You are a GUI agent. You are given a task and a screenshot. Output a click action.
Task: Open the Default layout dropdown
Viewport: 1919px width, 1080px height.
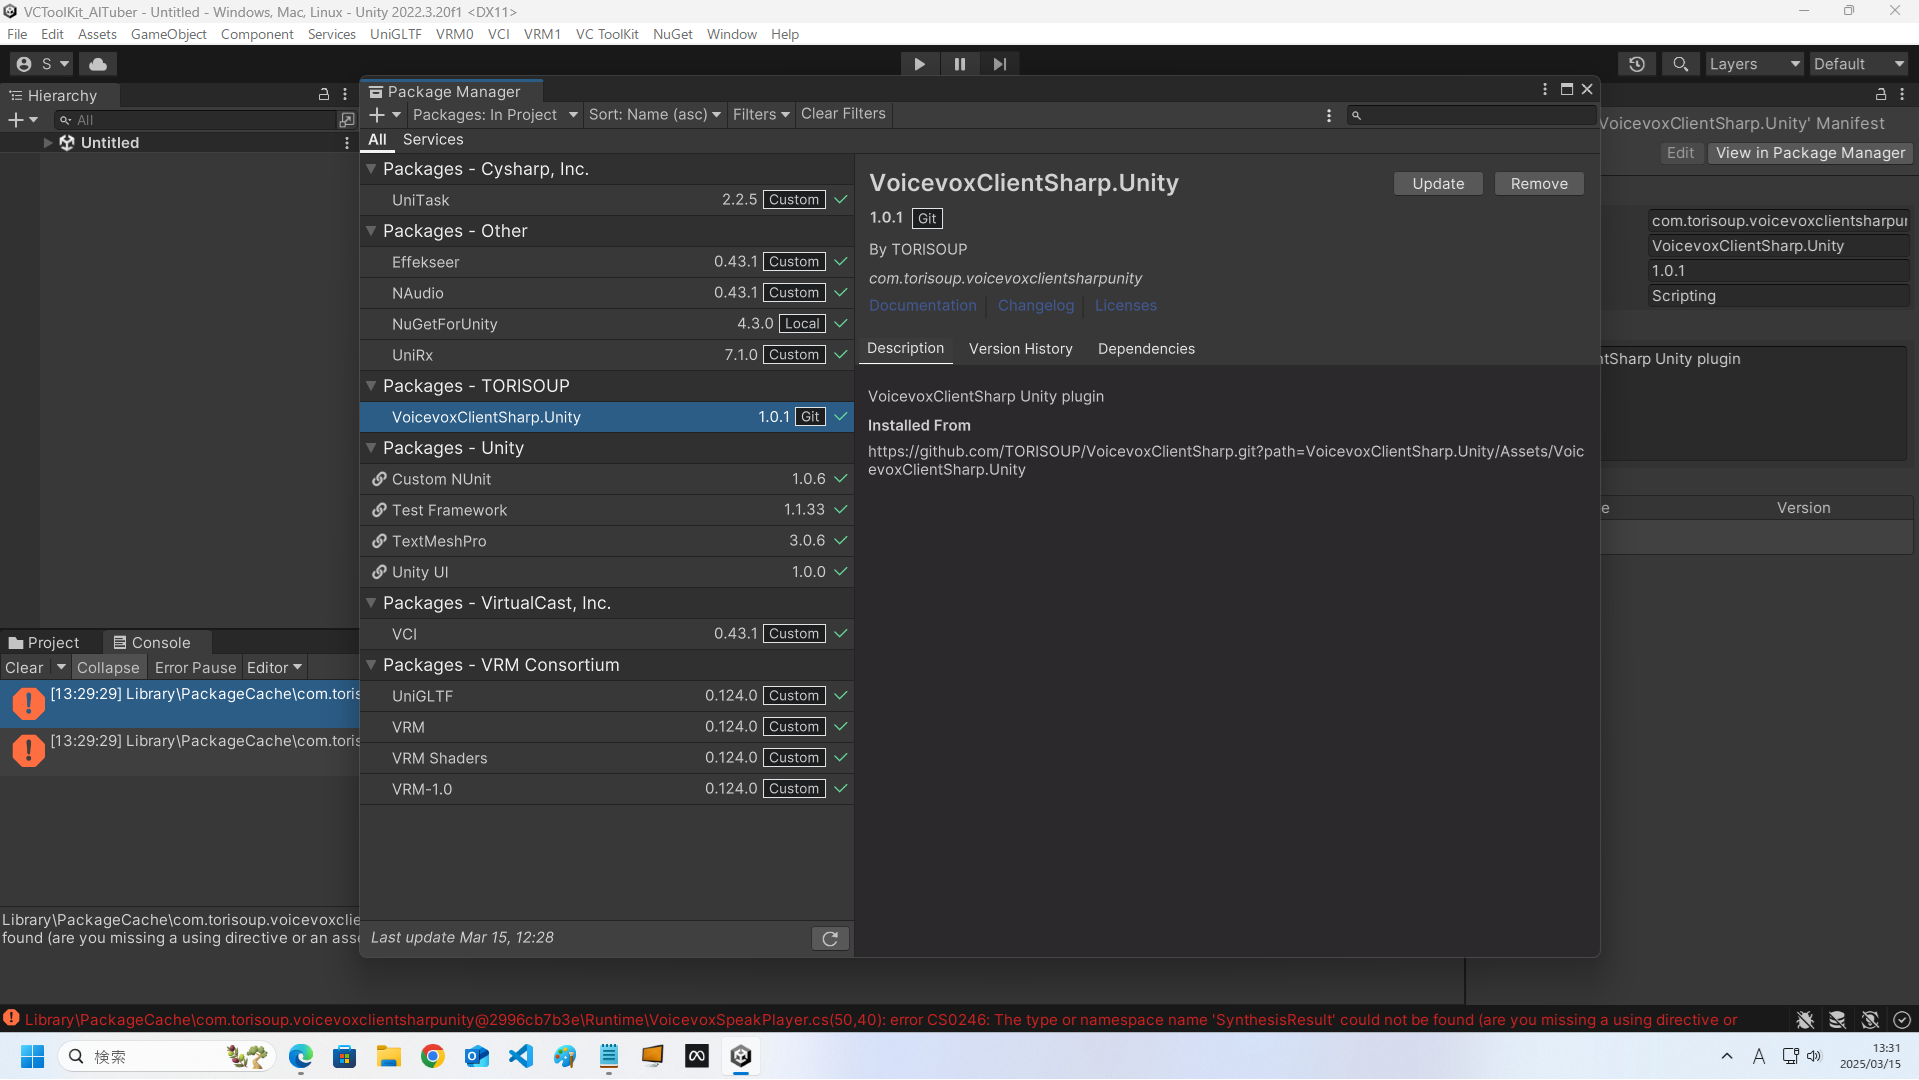point(1858,64)
